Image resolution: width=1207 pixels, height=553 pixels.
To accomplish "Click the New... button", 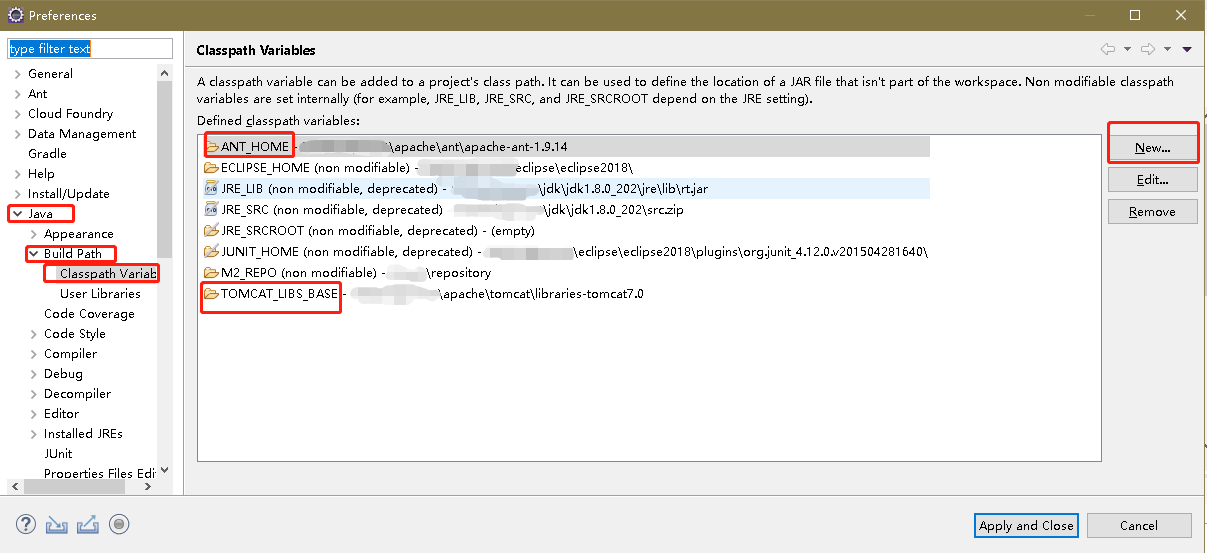I will tap(1152, 148).
